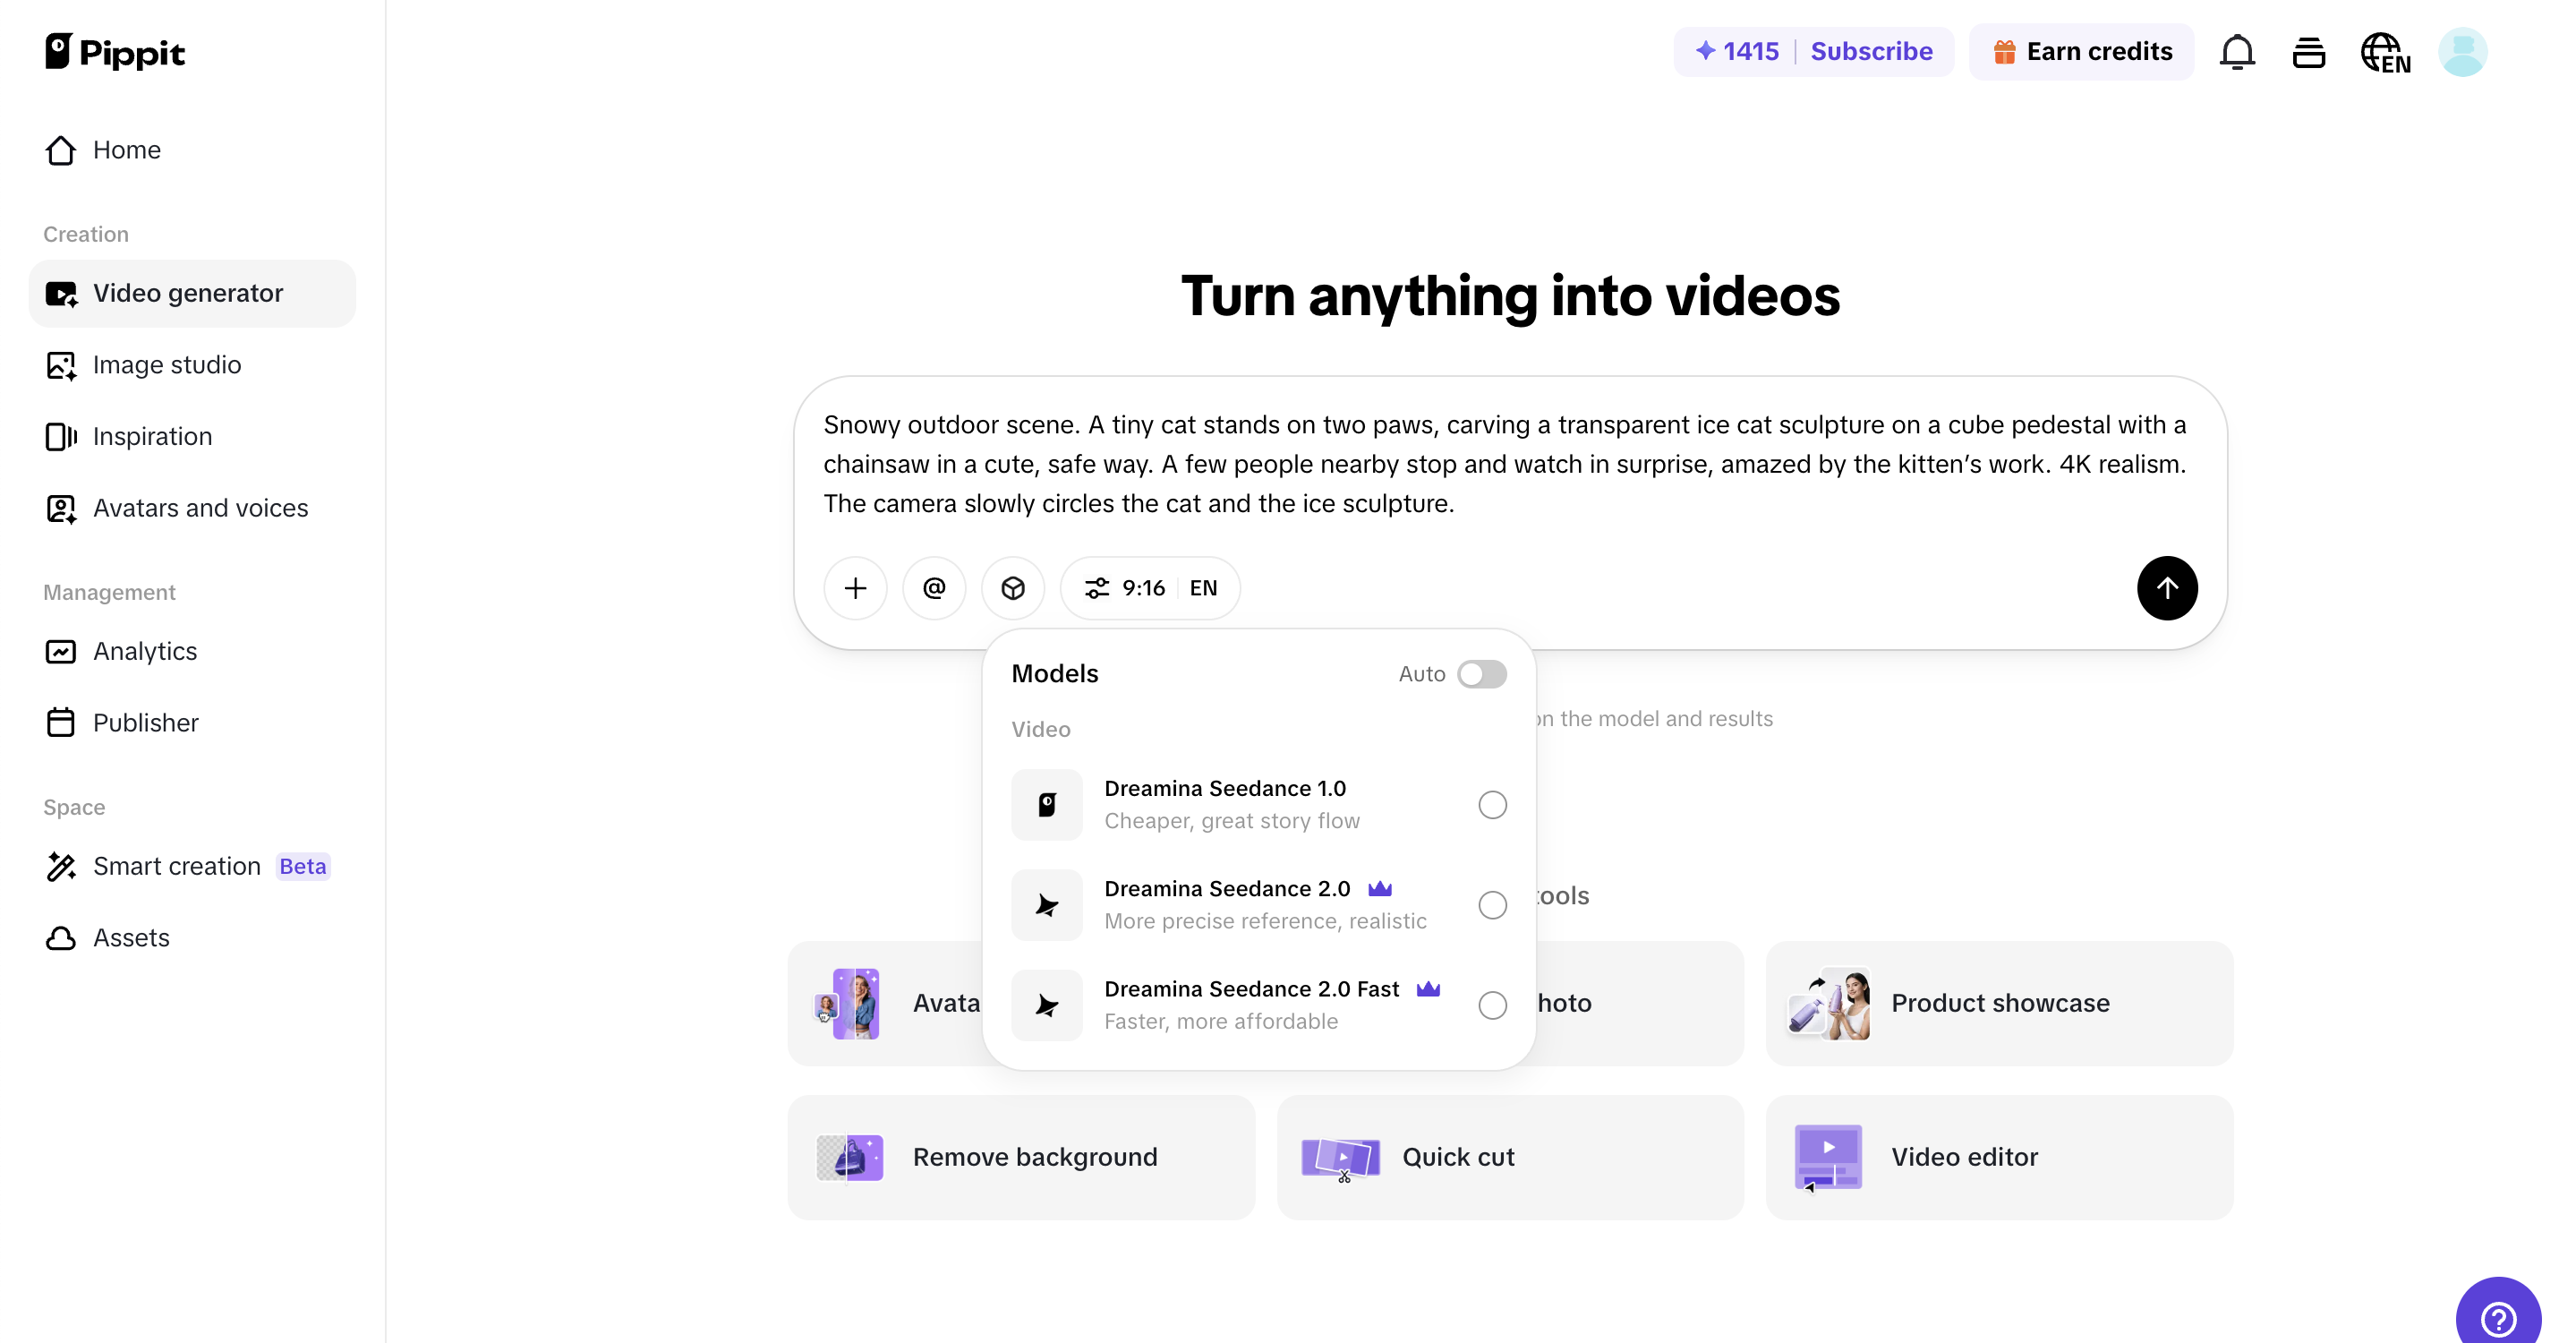The width and height of the screenshot is (2576, 1343).
Task: Click Earn credits button
Action: pos(2082,51)
